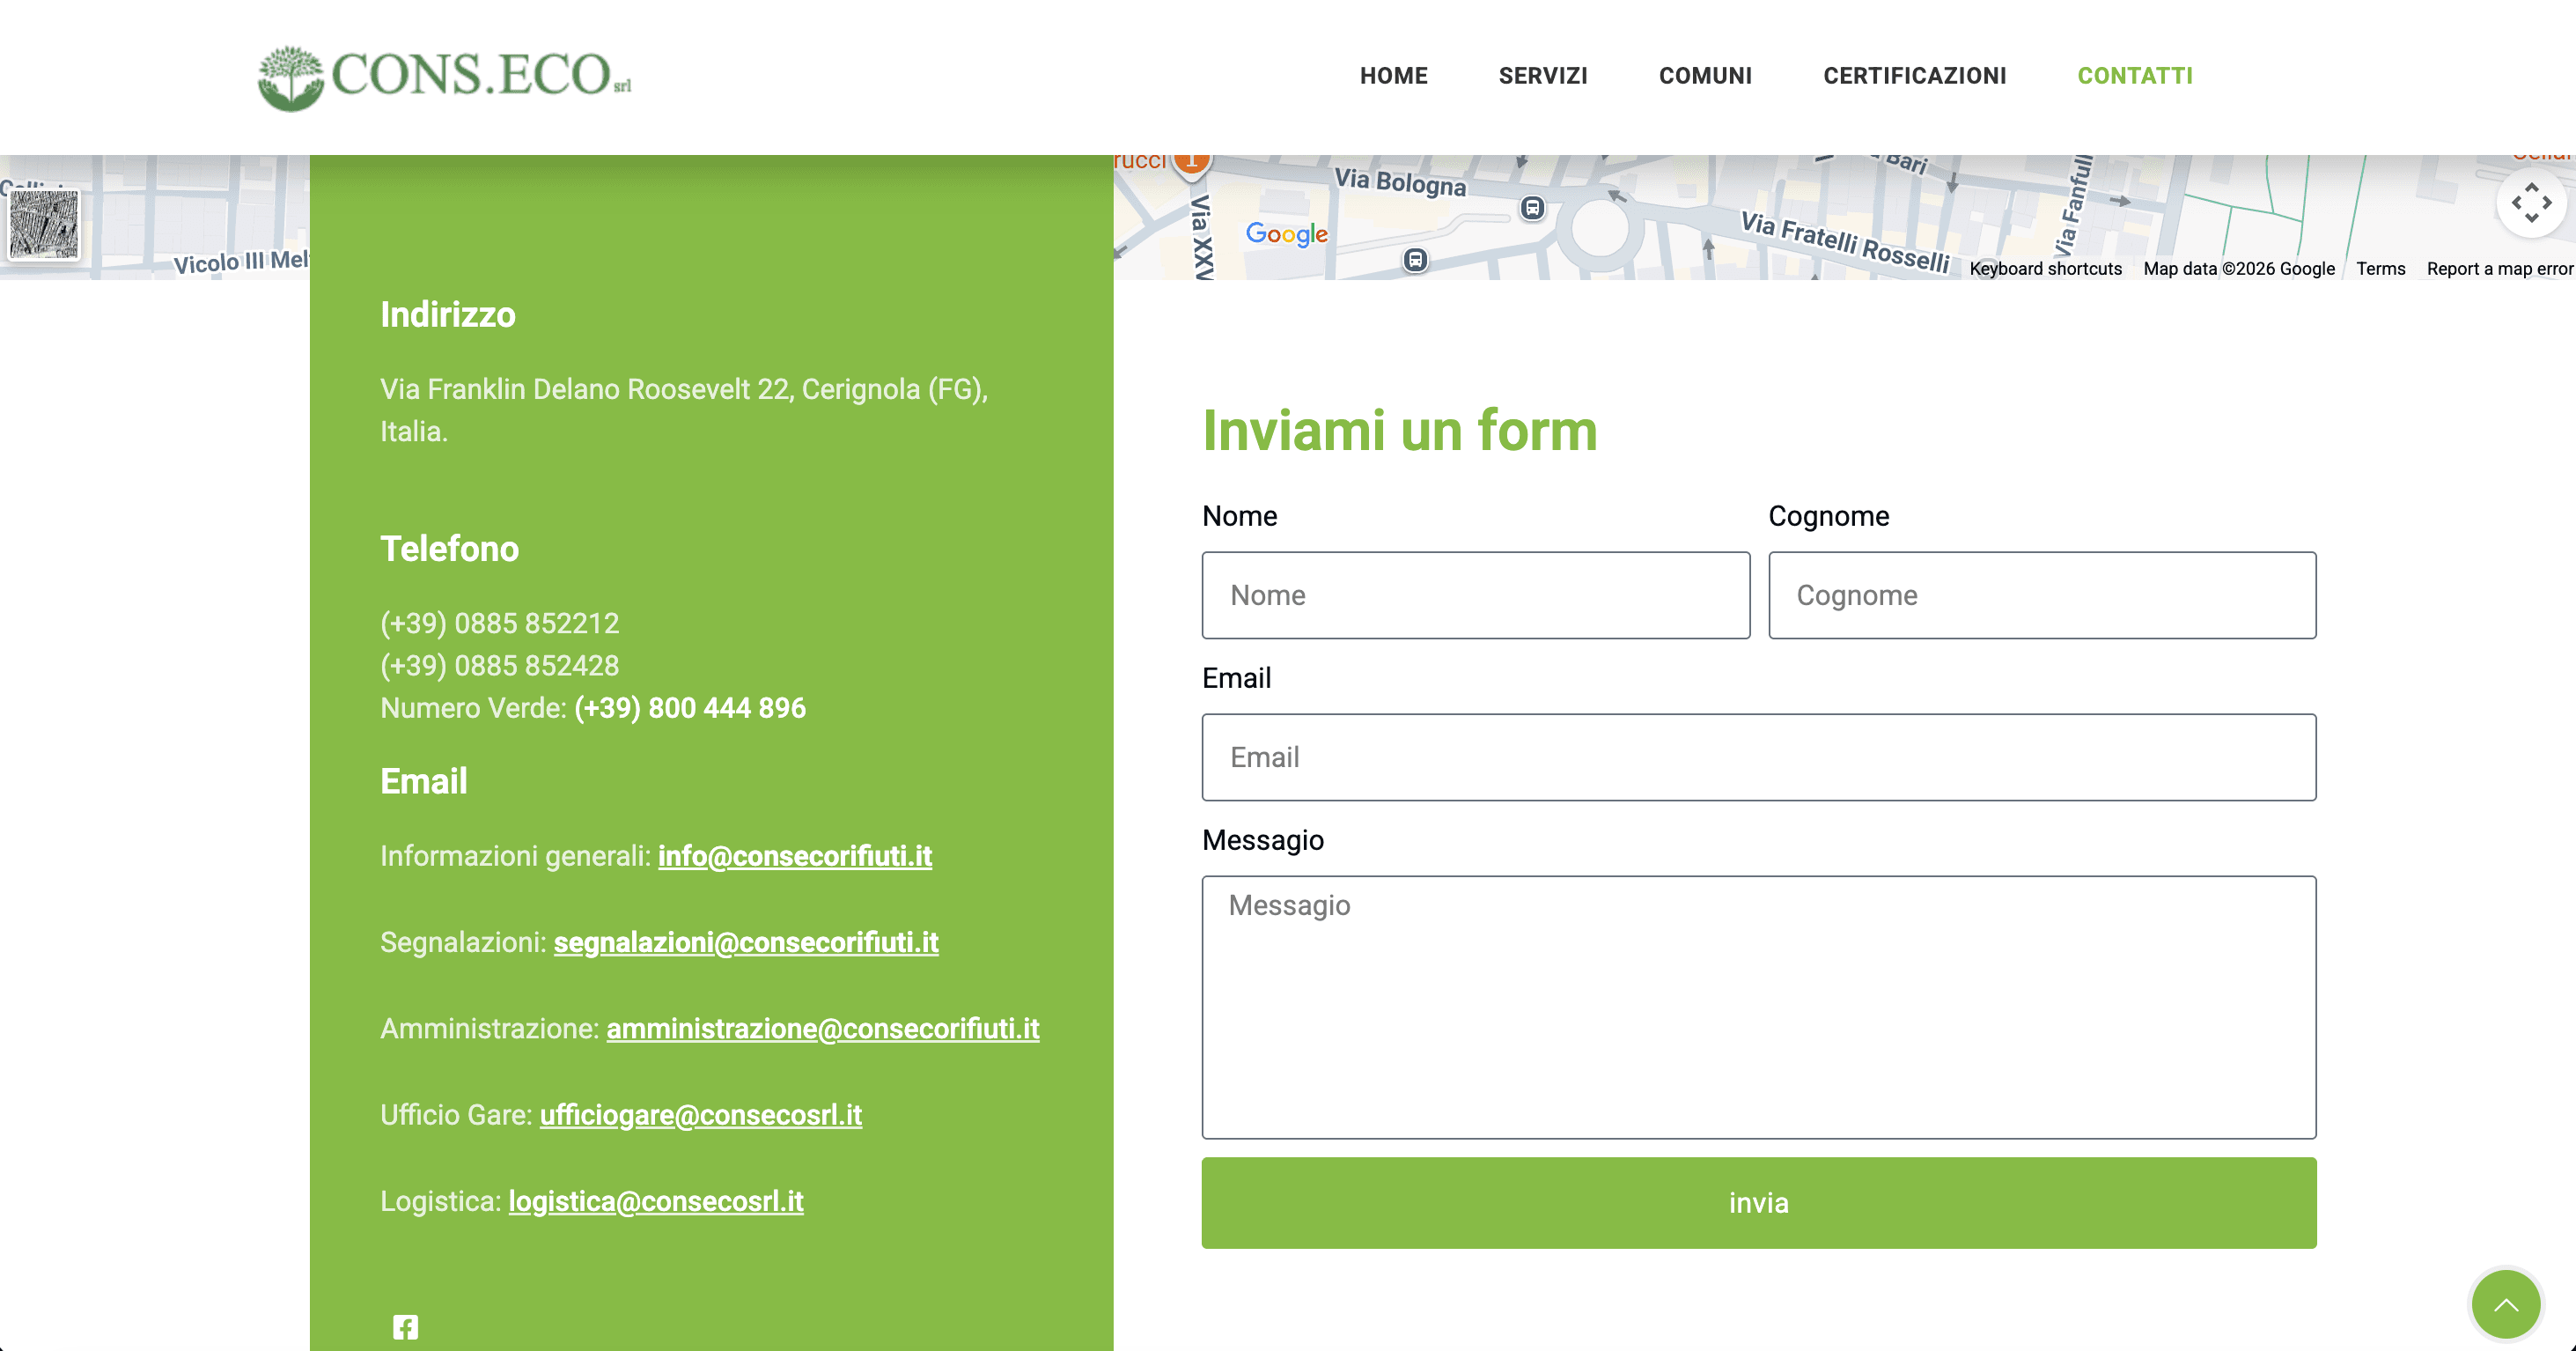This screenshot has height=1351, width=2576.
Task: Click the Google logo on map
Action: click(x=1286, y=234)
